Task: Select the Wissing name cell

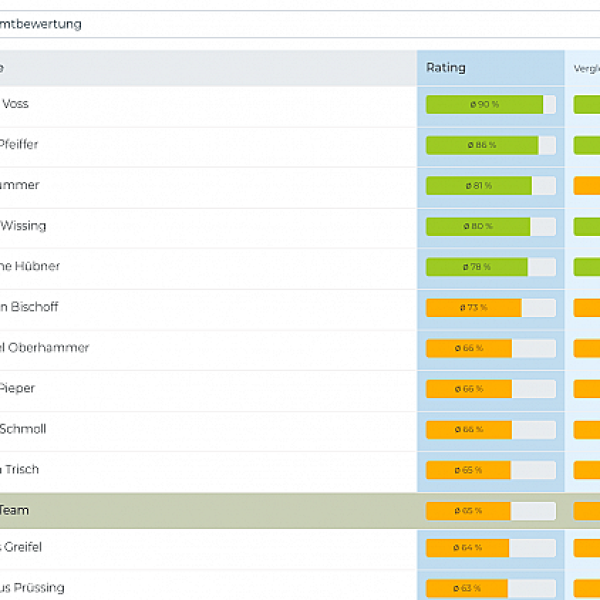Action: (x=208, y=228)
